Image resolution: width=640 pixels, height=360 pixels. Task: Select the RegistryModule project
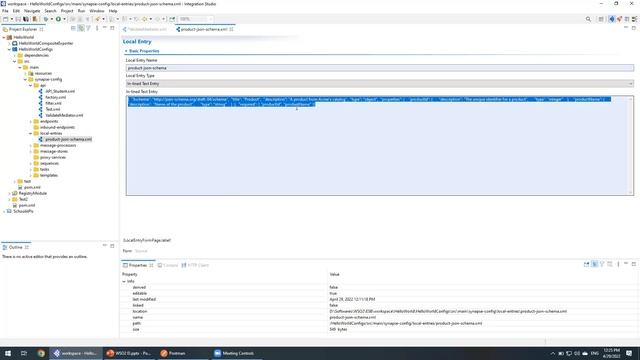33,193
